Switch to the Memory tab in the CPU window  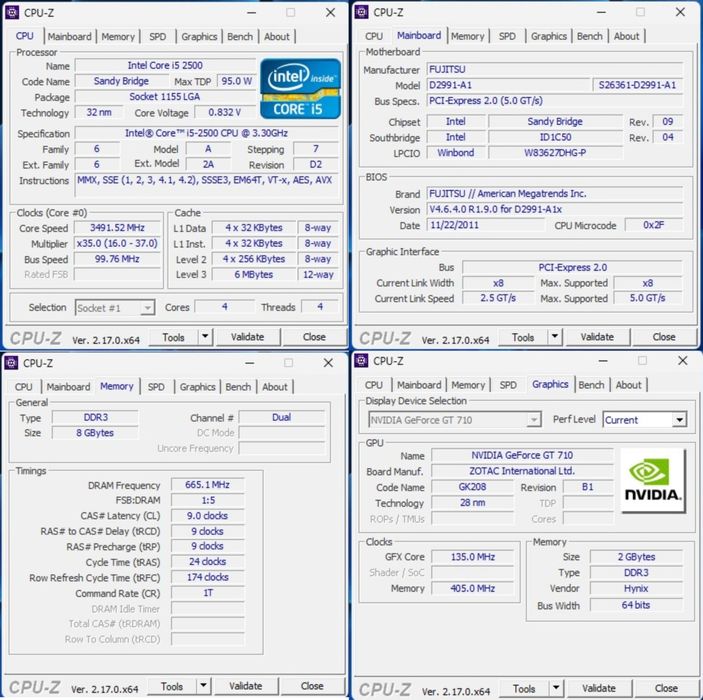click(x=118, y=37)
